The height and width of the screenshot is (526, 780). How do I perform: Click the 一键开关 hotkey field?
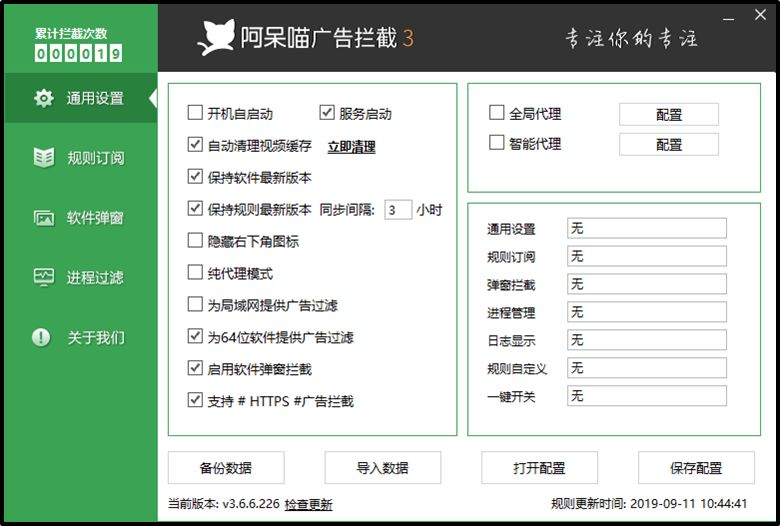[x=647, y=395]
